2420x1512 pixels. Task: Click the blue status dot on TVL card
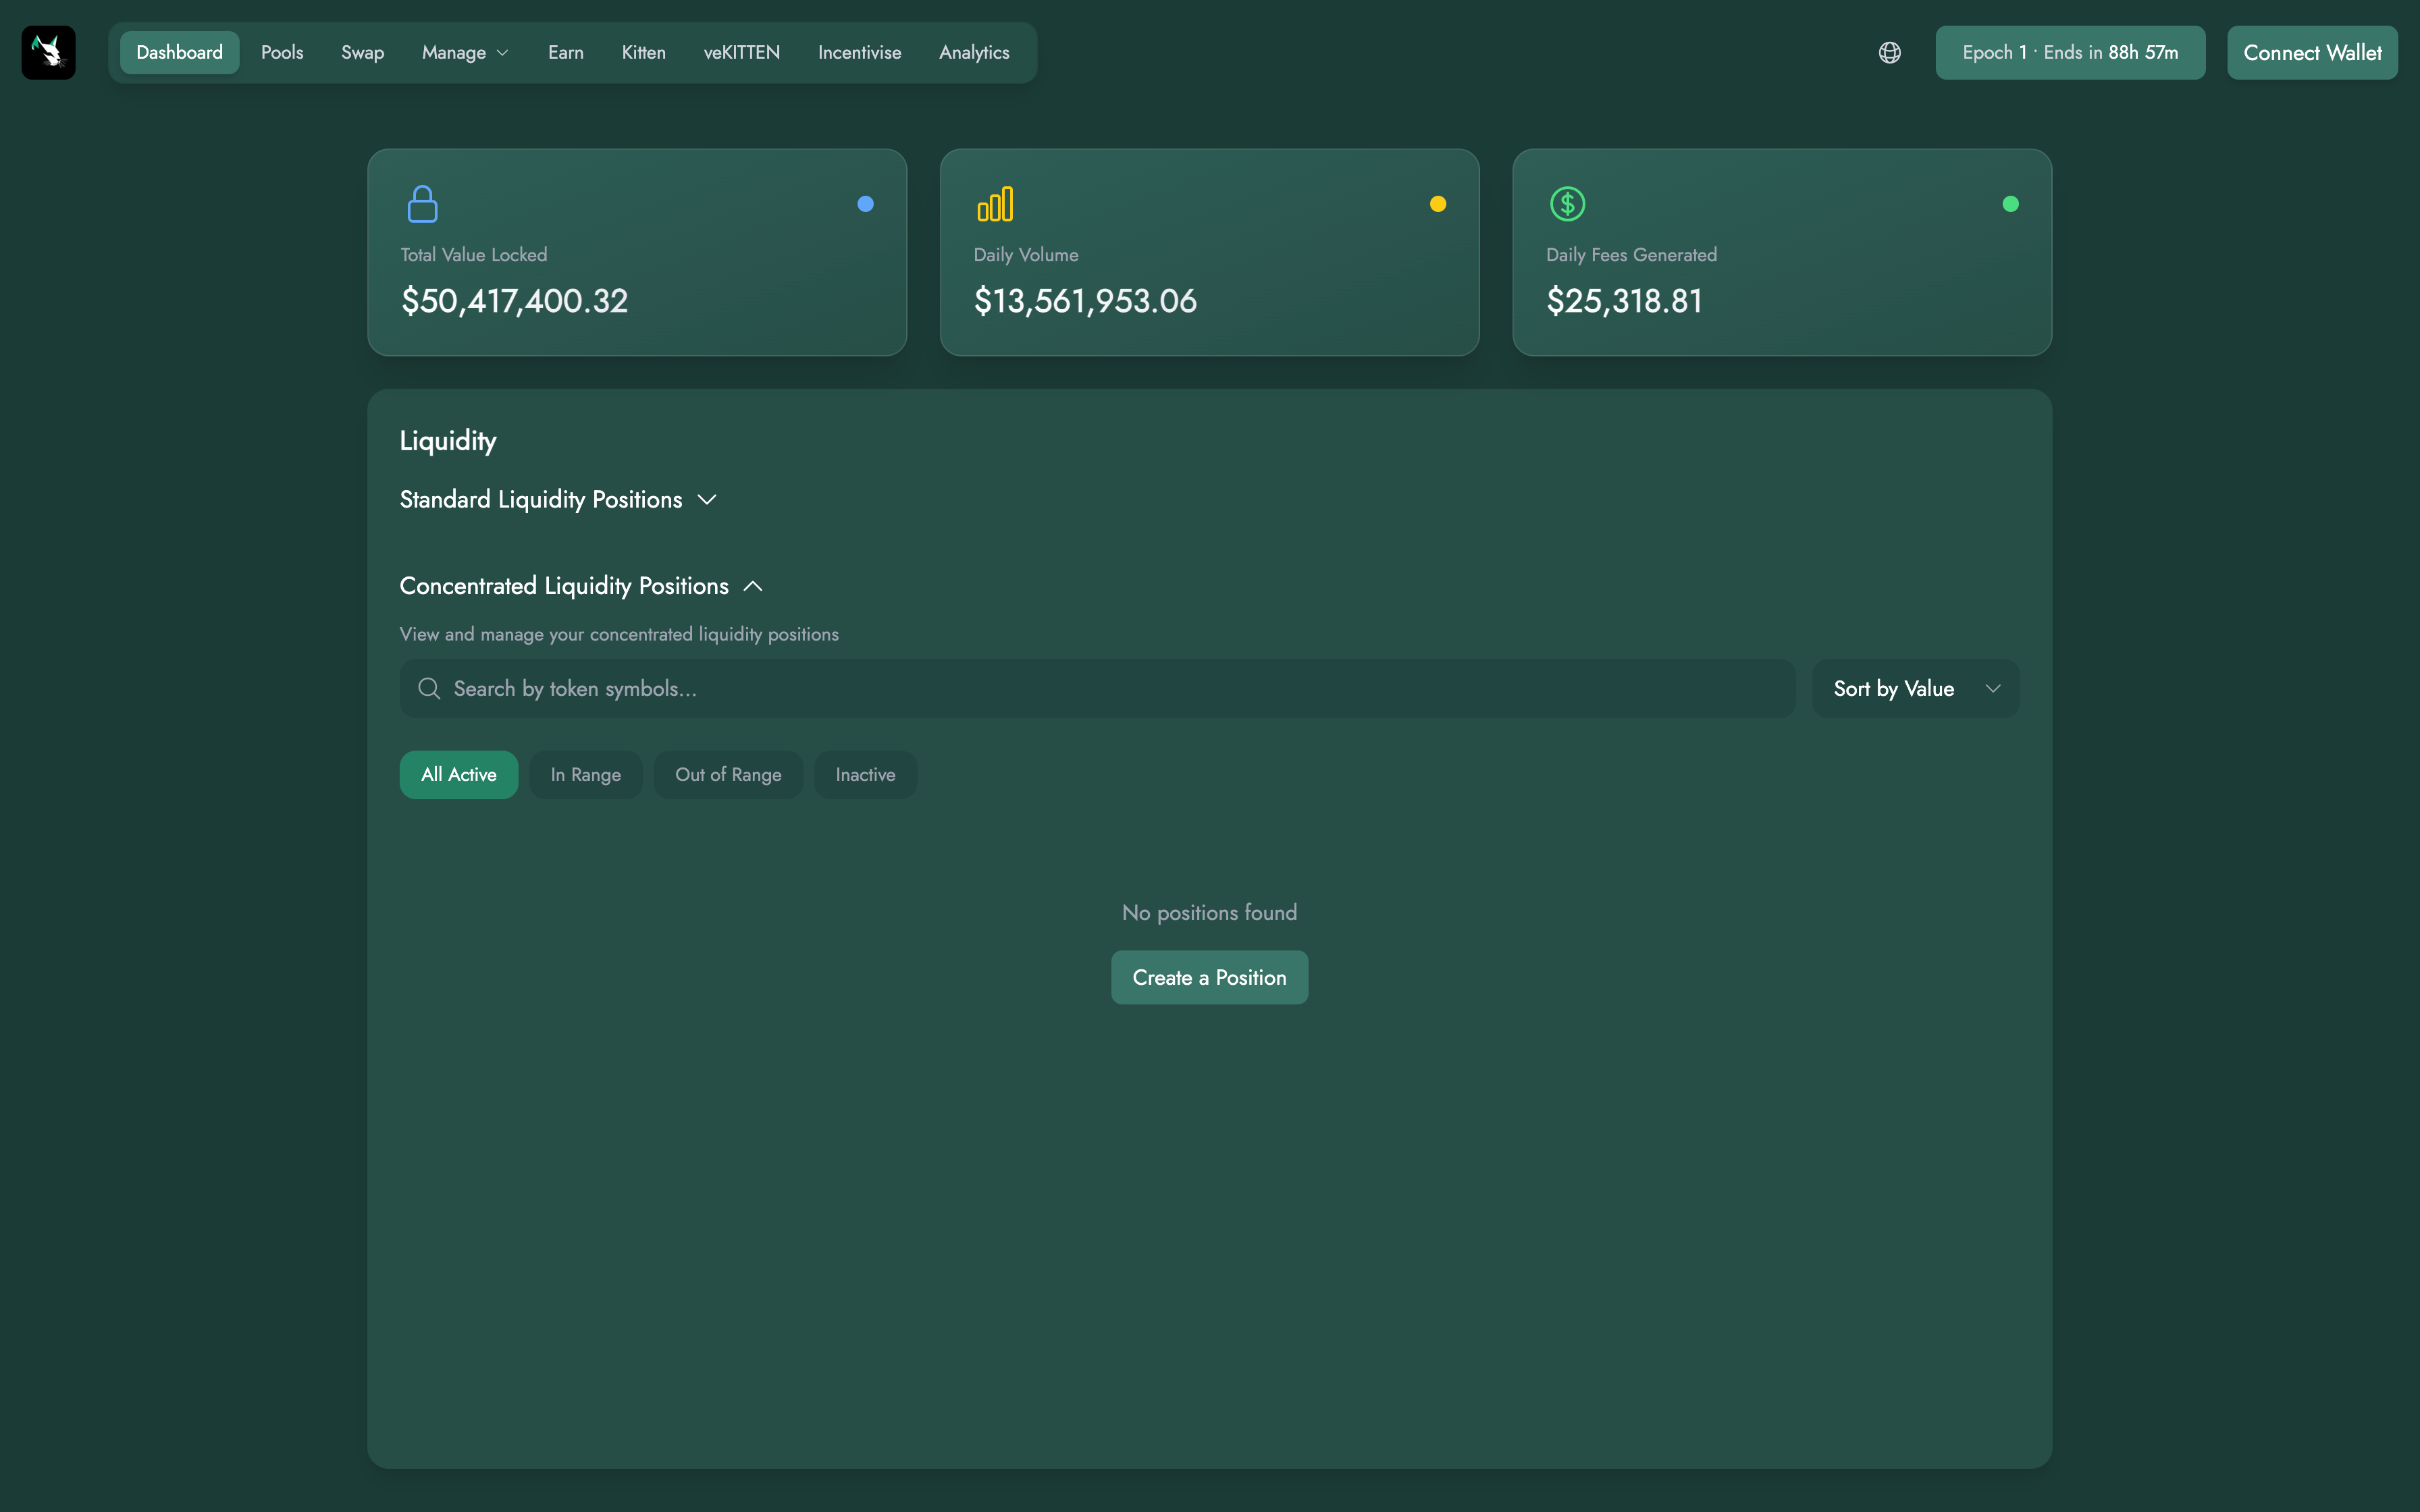click(x=865, y=204)
